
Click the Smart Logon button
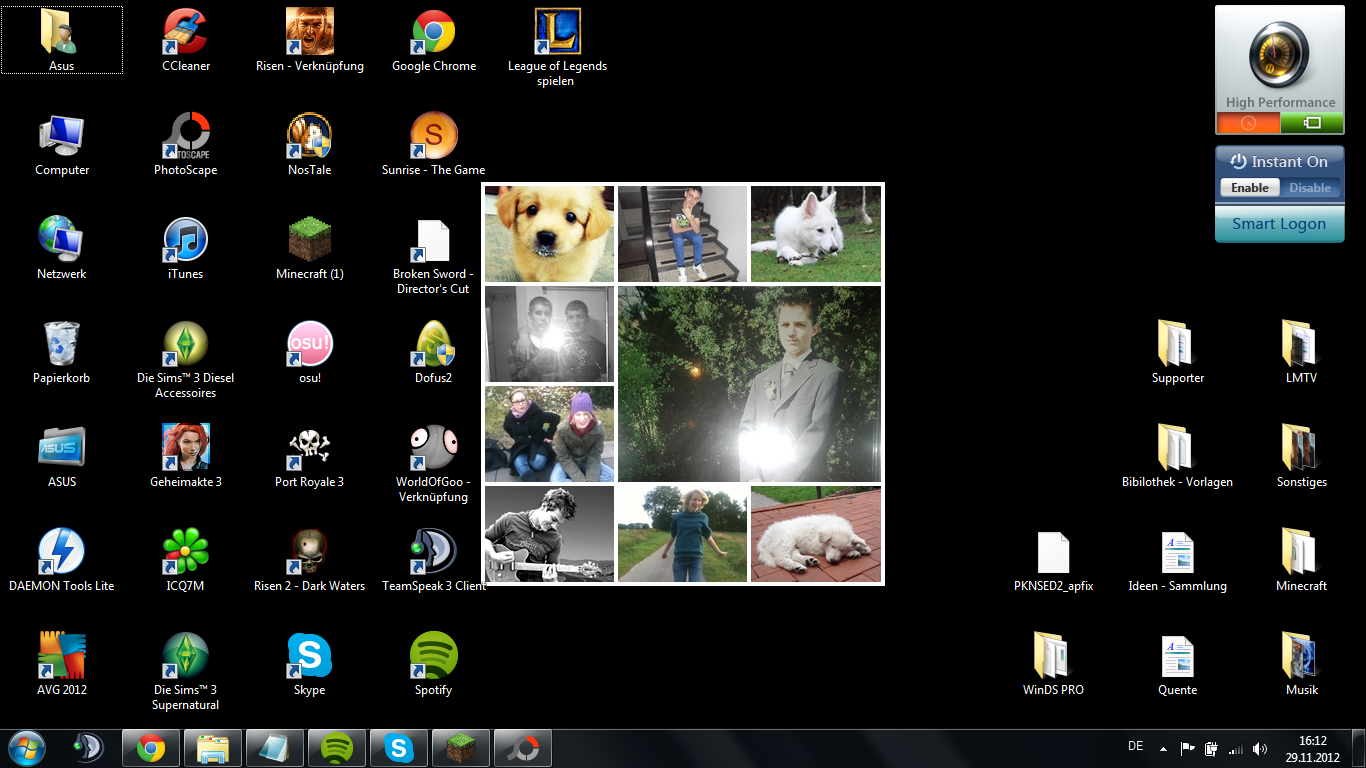tap(1279, 224)
